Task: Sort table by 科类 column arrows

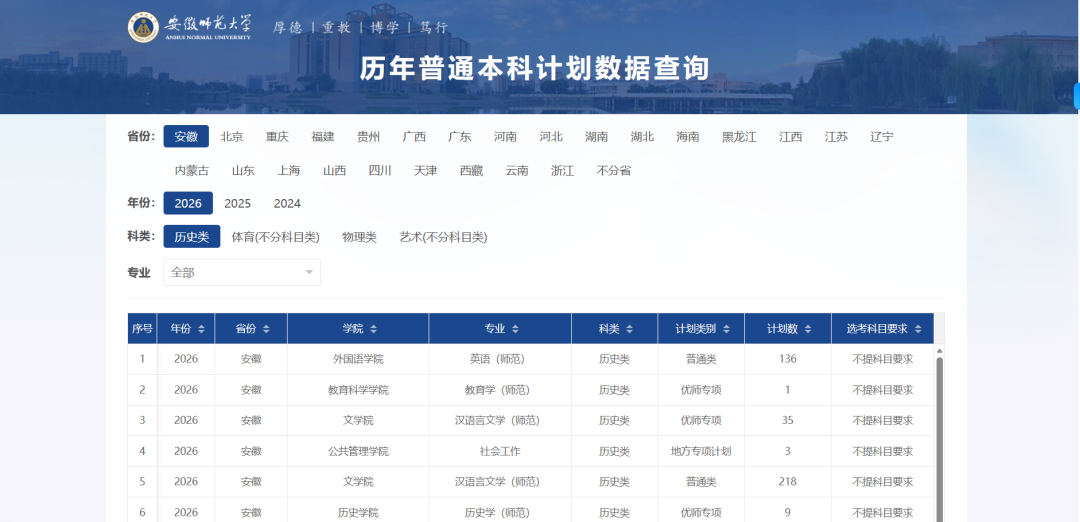Action: click(x=630, y=329)
